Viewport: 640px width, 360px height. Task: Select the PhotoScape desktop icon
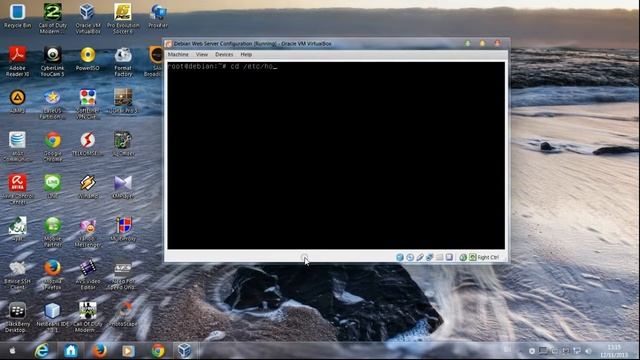coord(123,315)
